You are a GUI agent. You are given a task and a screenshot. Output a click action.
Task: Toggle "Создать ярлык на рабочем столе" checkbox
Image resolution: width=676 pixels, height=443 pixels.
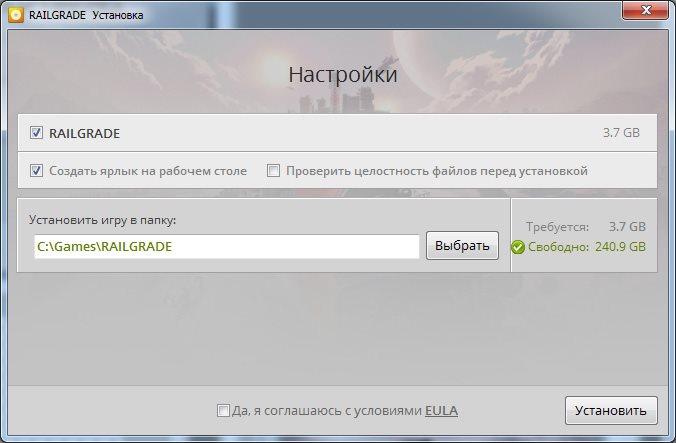(36, 171)
